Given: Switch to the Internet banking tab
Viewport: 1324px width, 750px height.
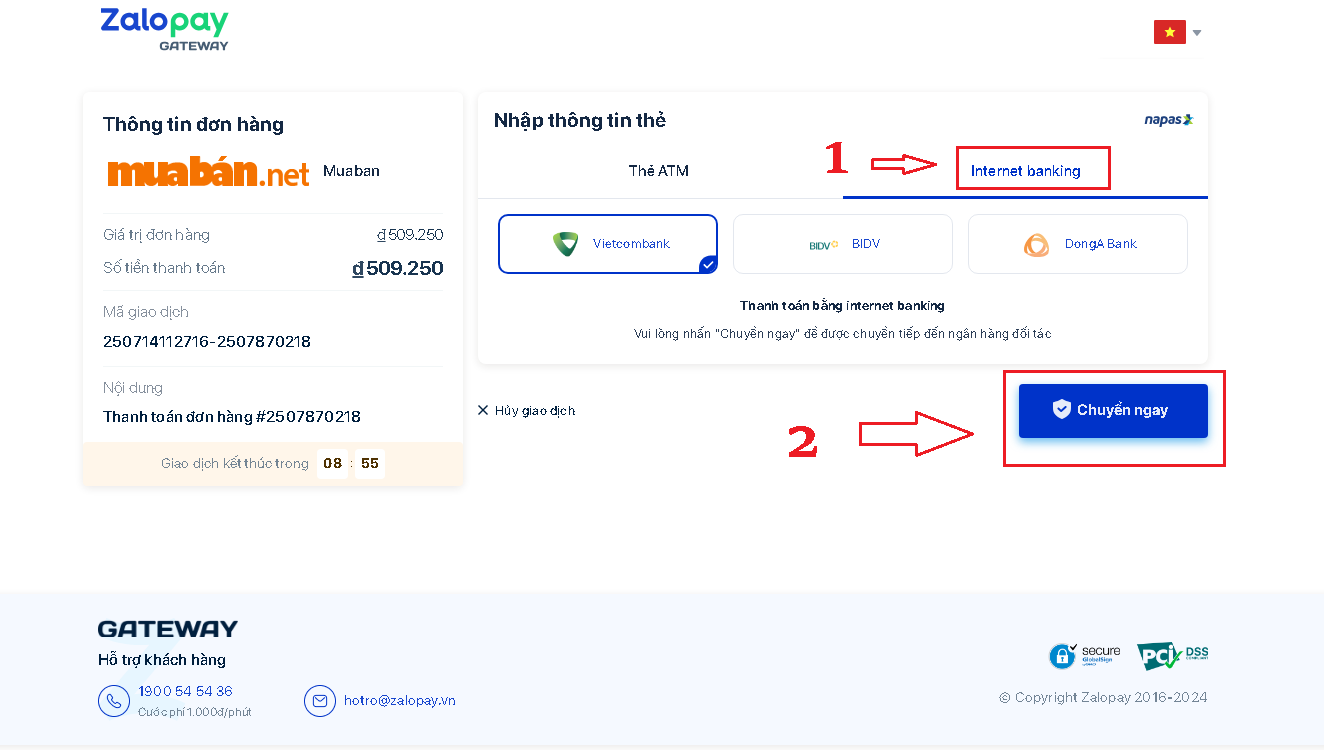Looking at the screenshot, I should (1025, 171).
